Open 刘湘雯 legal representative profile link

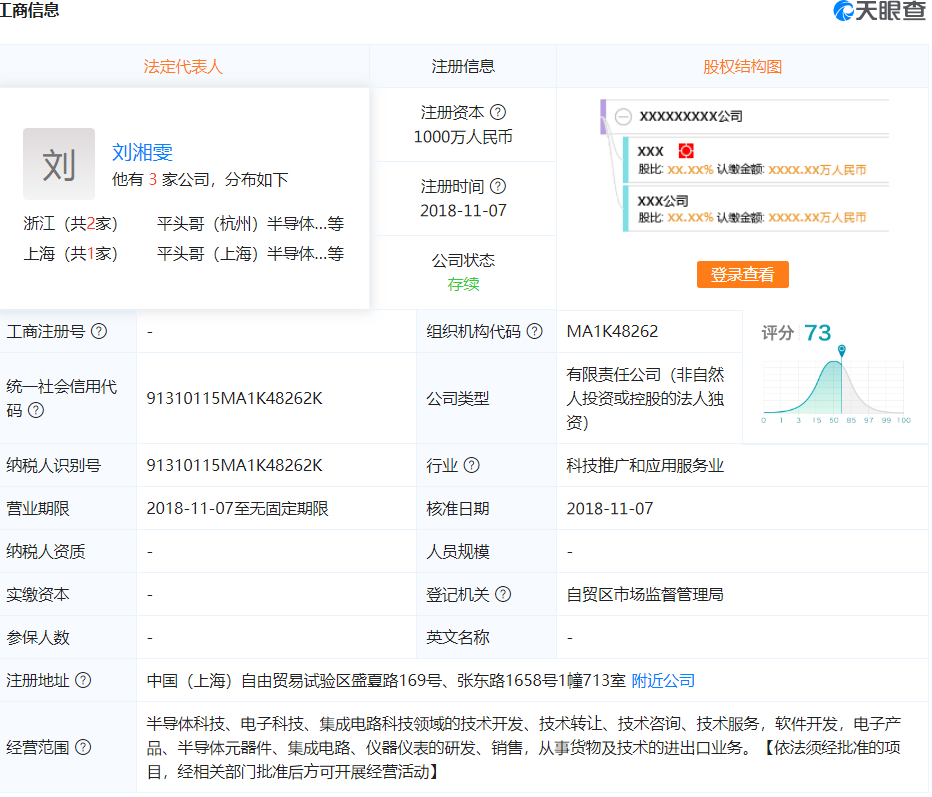(x=142, y=152)
